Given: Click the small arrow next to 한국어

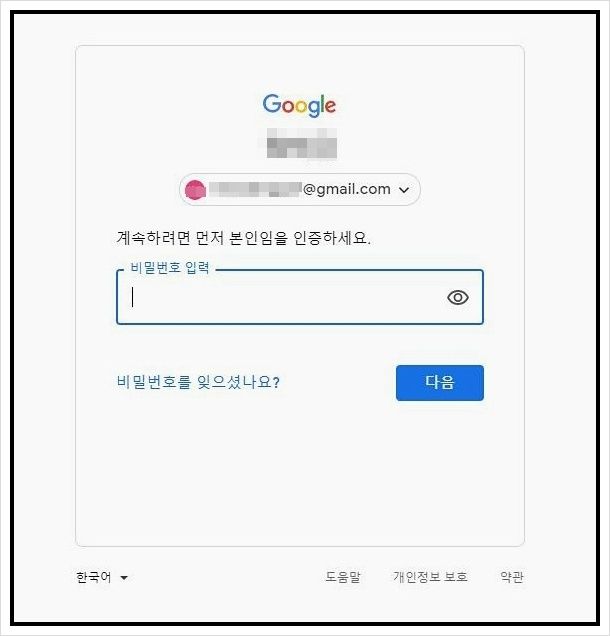Looking at the screenshot, I should (124, 578).
